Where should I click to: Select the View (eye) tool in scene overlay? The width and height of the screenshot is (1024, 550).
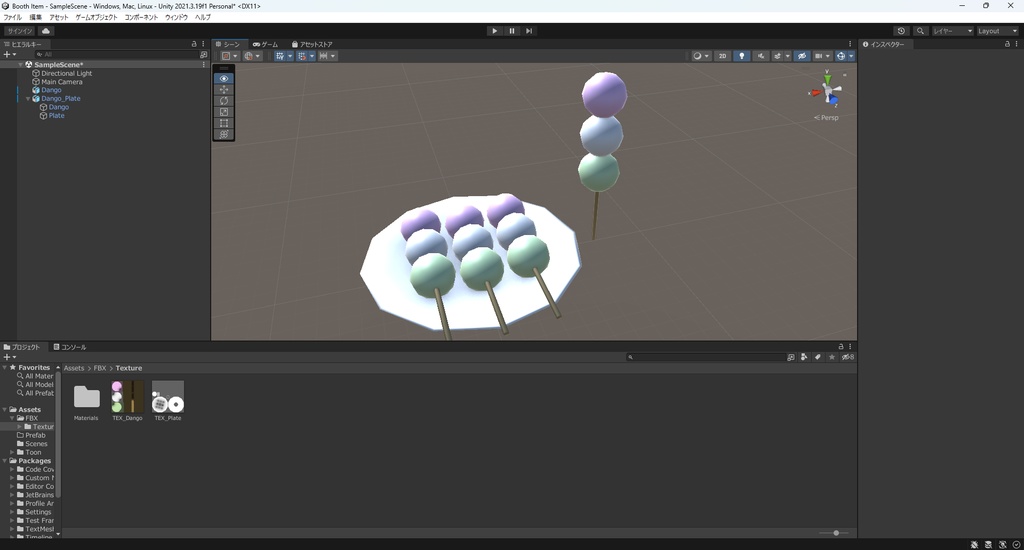pyautogui.click(x=224, y=78)
